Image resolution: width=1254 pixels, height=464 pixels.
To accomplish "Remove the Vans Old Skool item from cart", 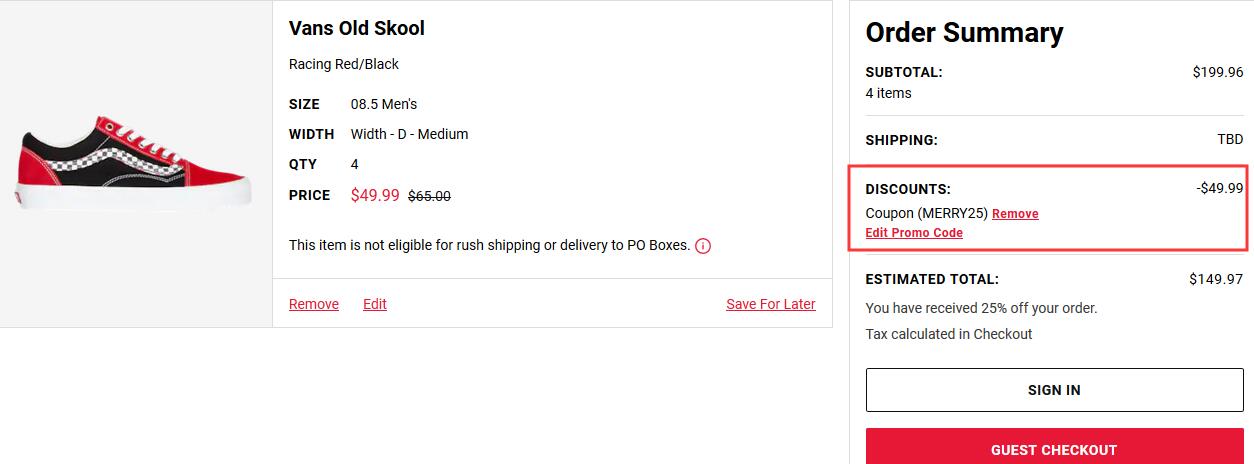I will pos(314,304).
